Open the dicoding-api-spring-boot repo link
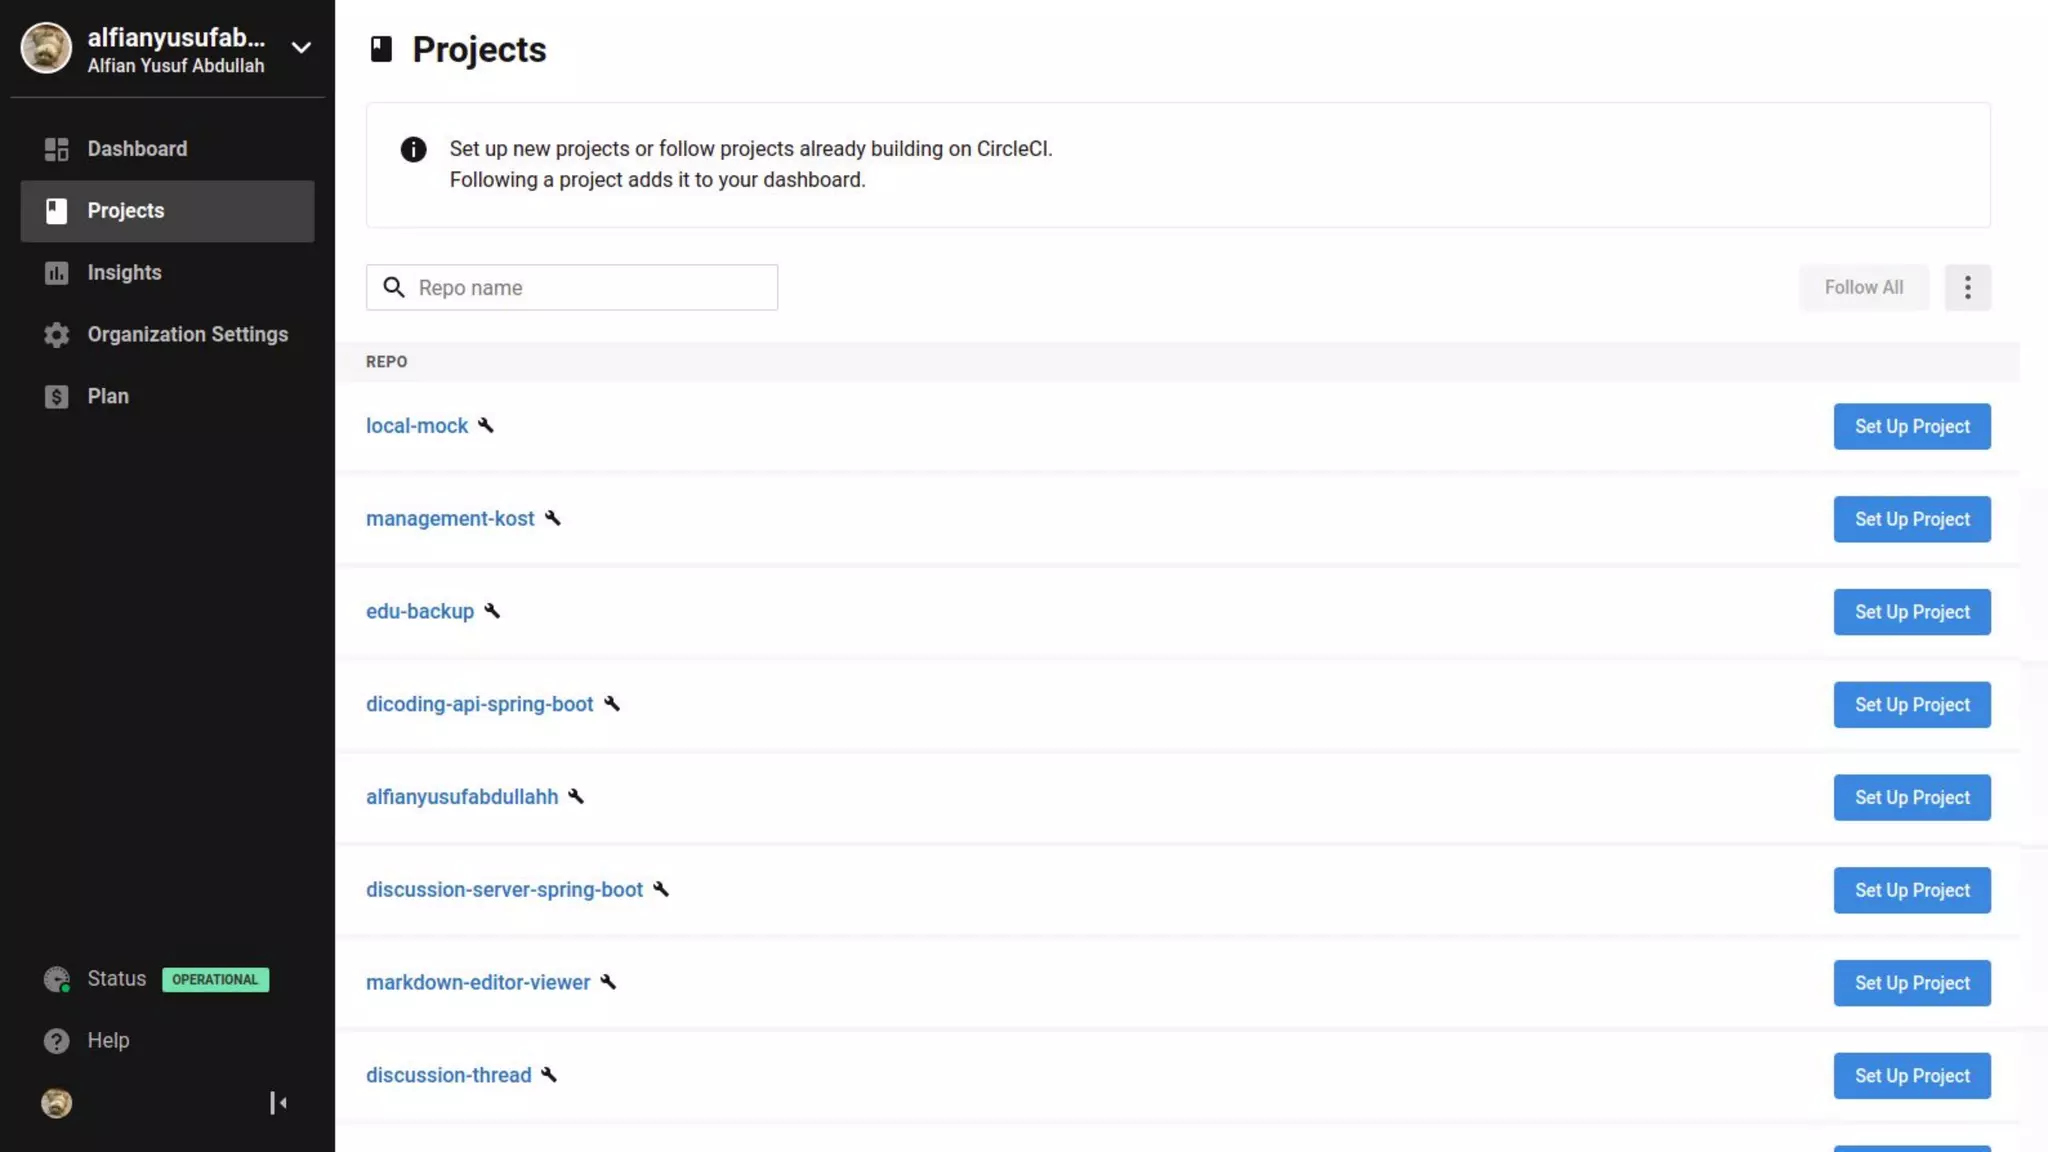 (479, 704)
